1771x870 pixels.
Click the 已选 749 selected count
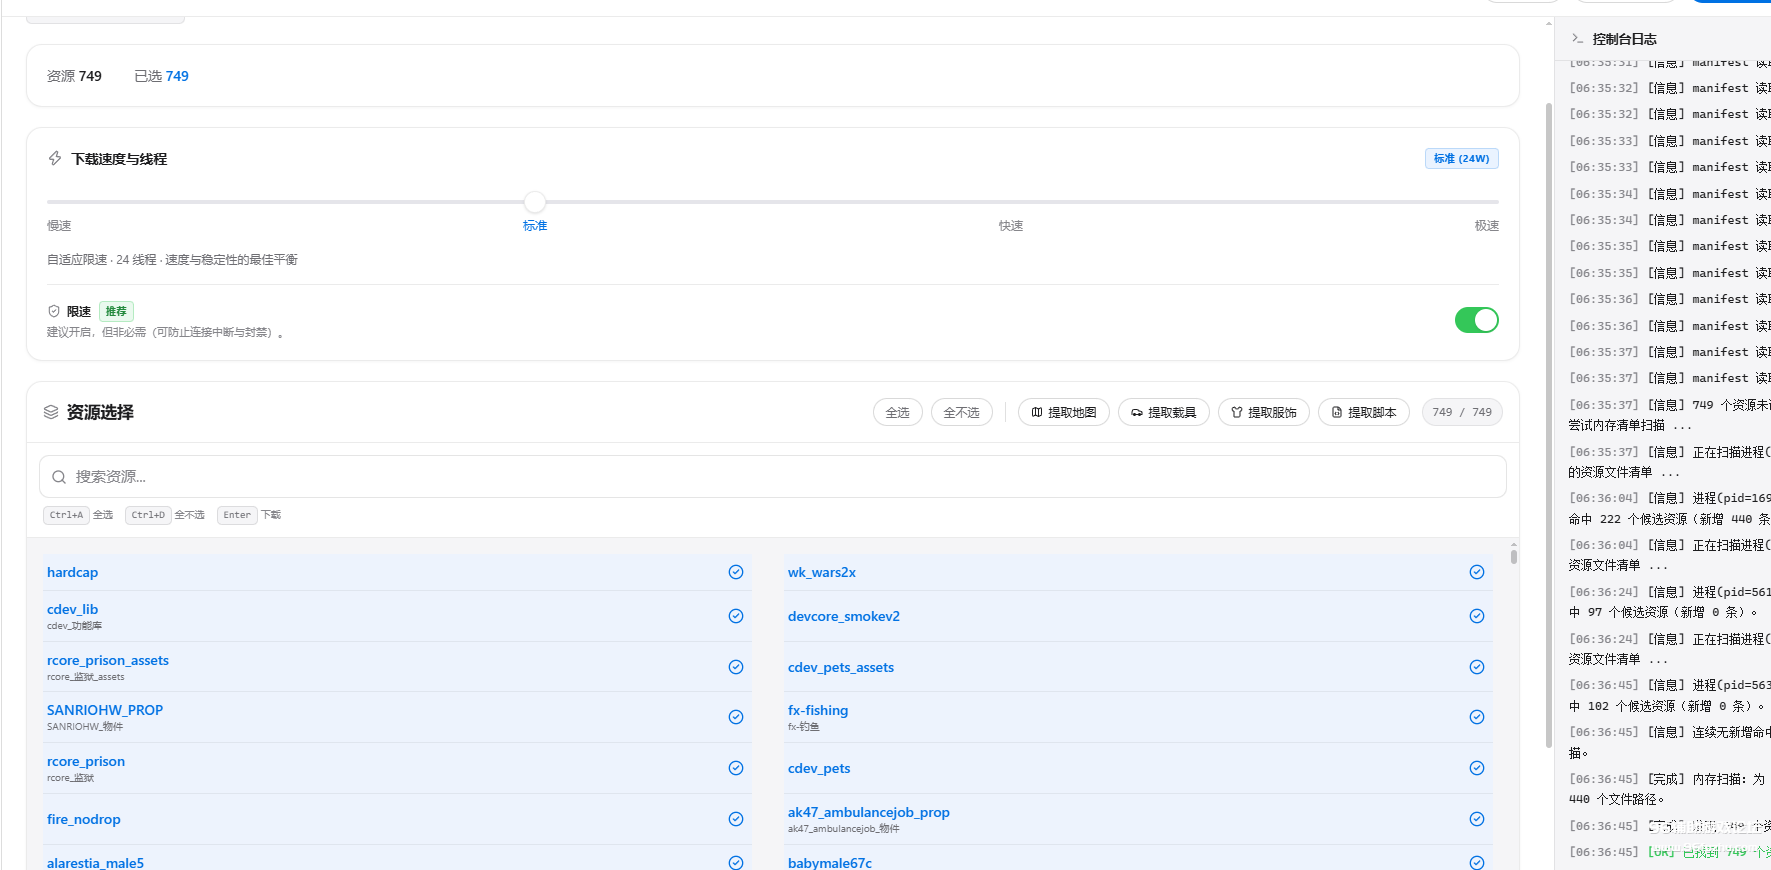[161, 76]
